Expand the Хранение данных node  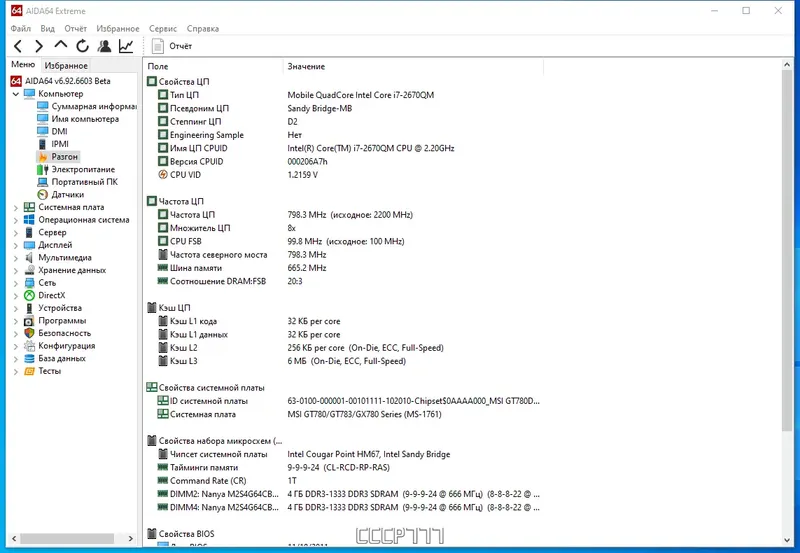coord(15,270)
